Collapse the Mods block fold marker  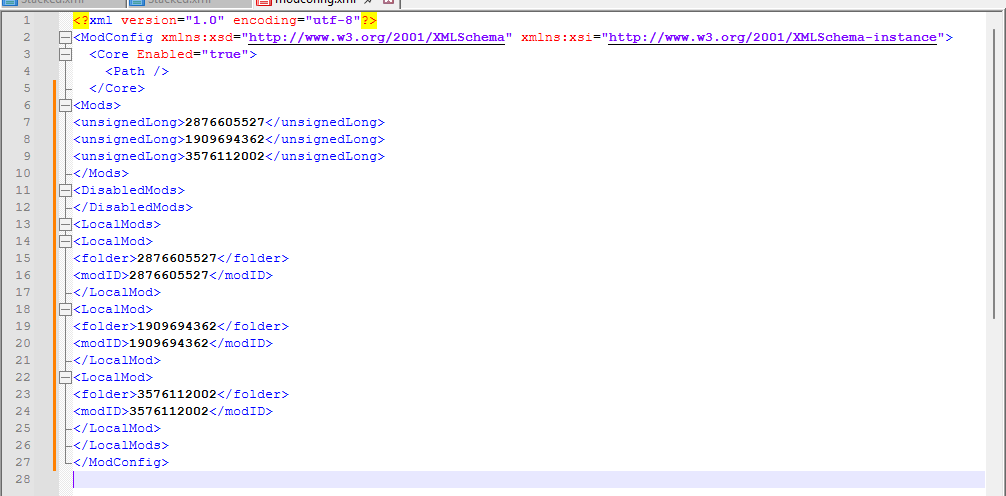[65, 105]
